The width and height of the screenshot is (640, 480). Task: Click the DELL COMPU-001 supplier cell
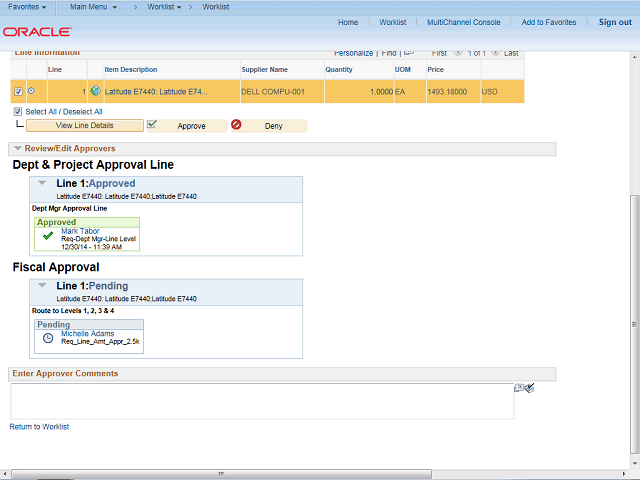tap(273, 92)
